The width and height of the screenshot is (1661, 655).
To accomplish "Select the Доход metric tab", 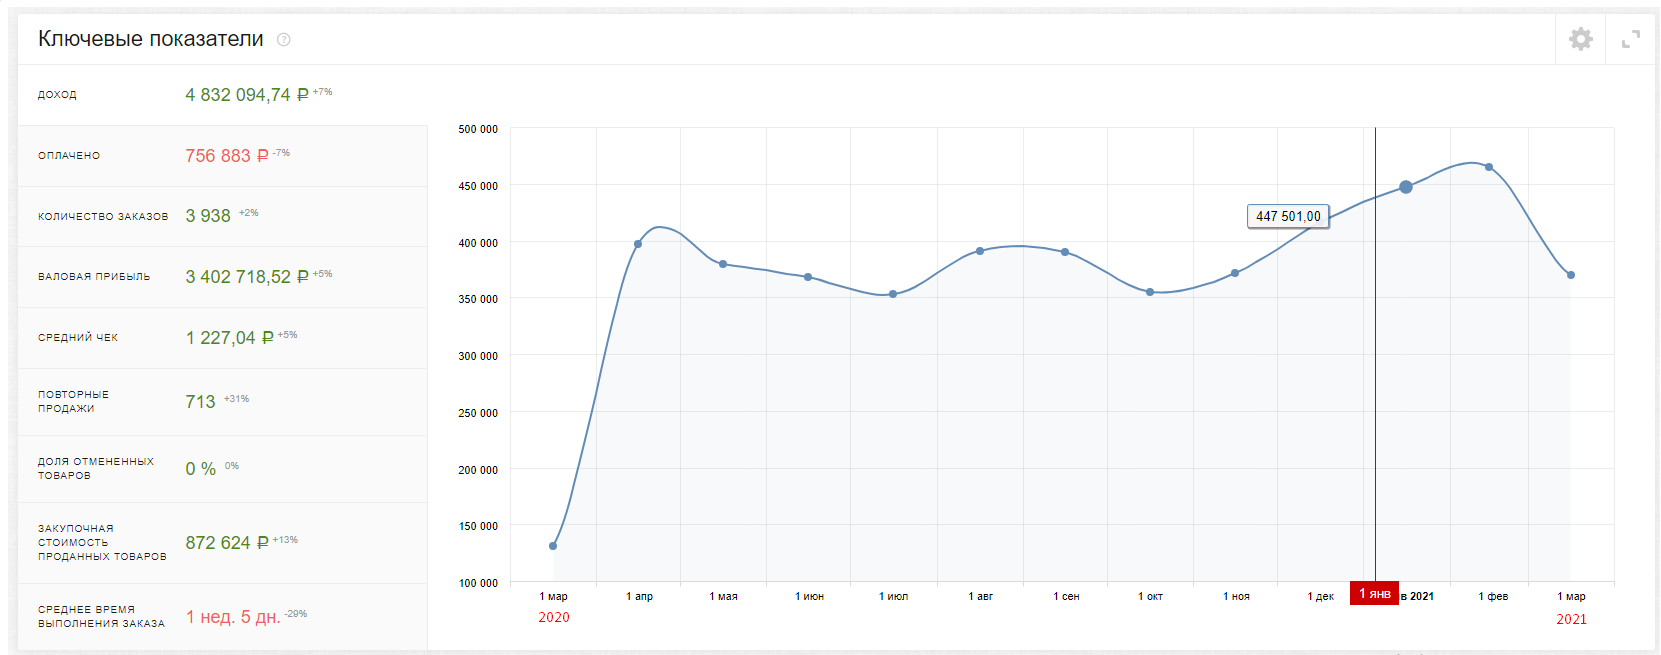I will click(222, 95).
